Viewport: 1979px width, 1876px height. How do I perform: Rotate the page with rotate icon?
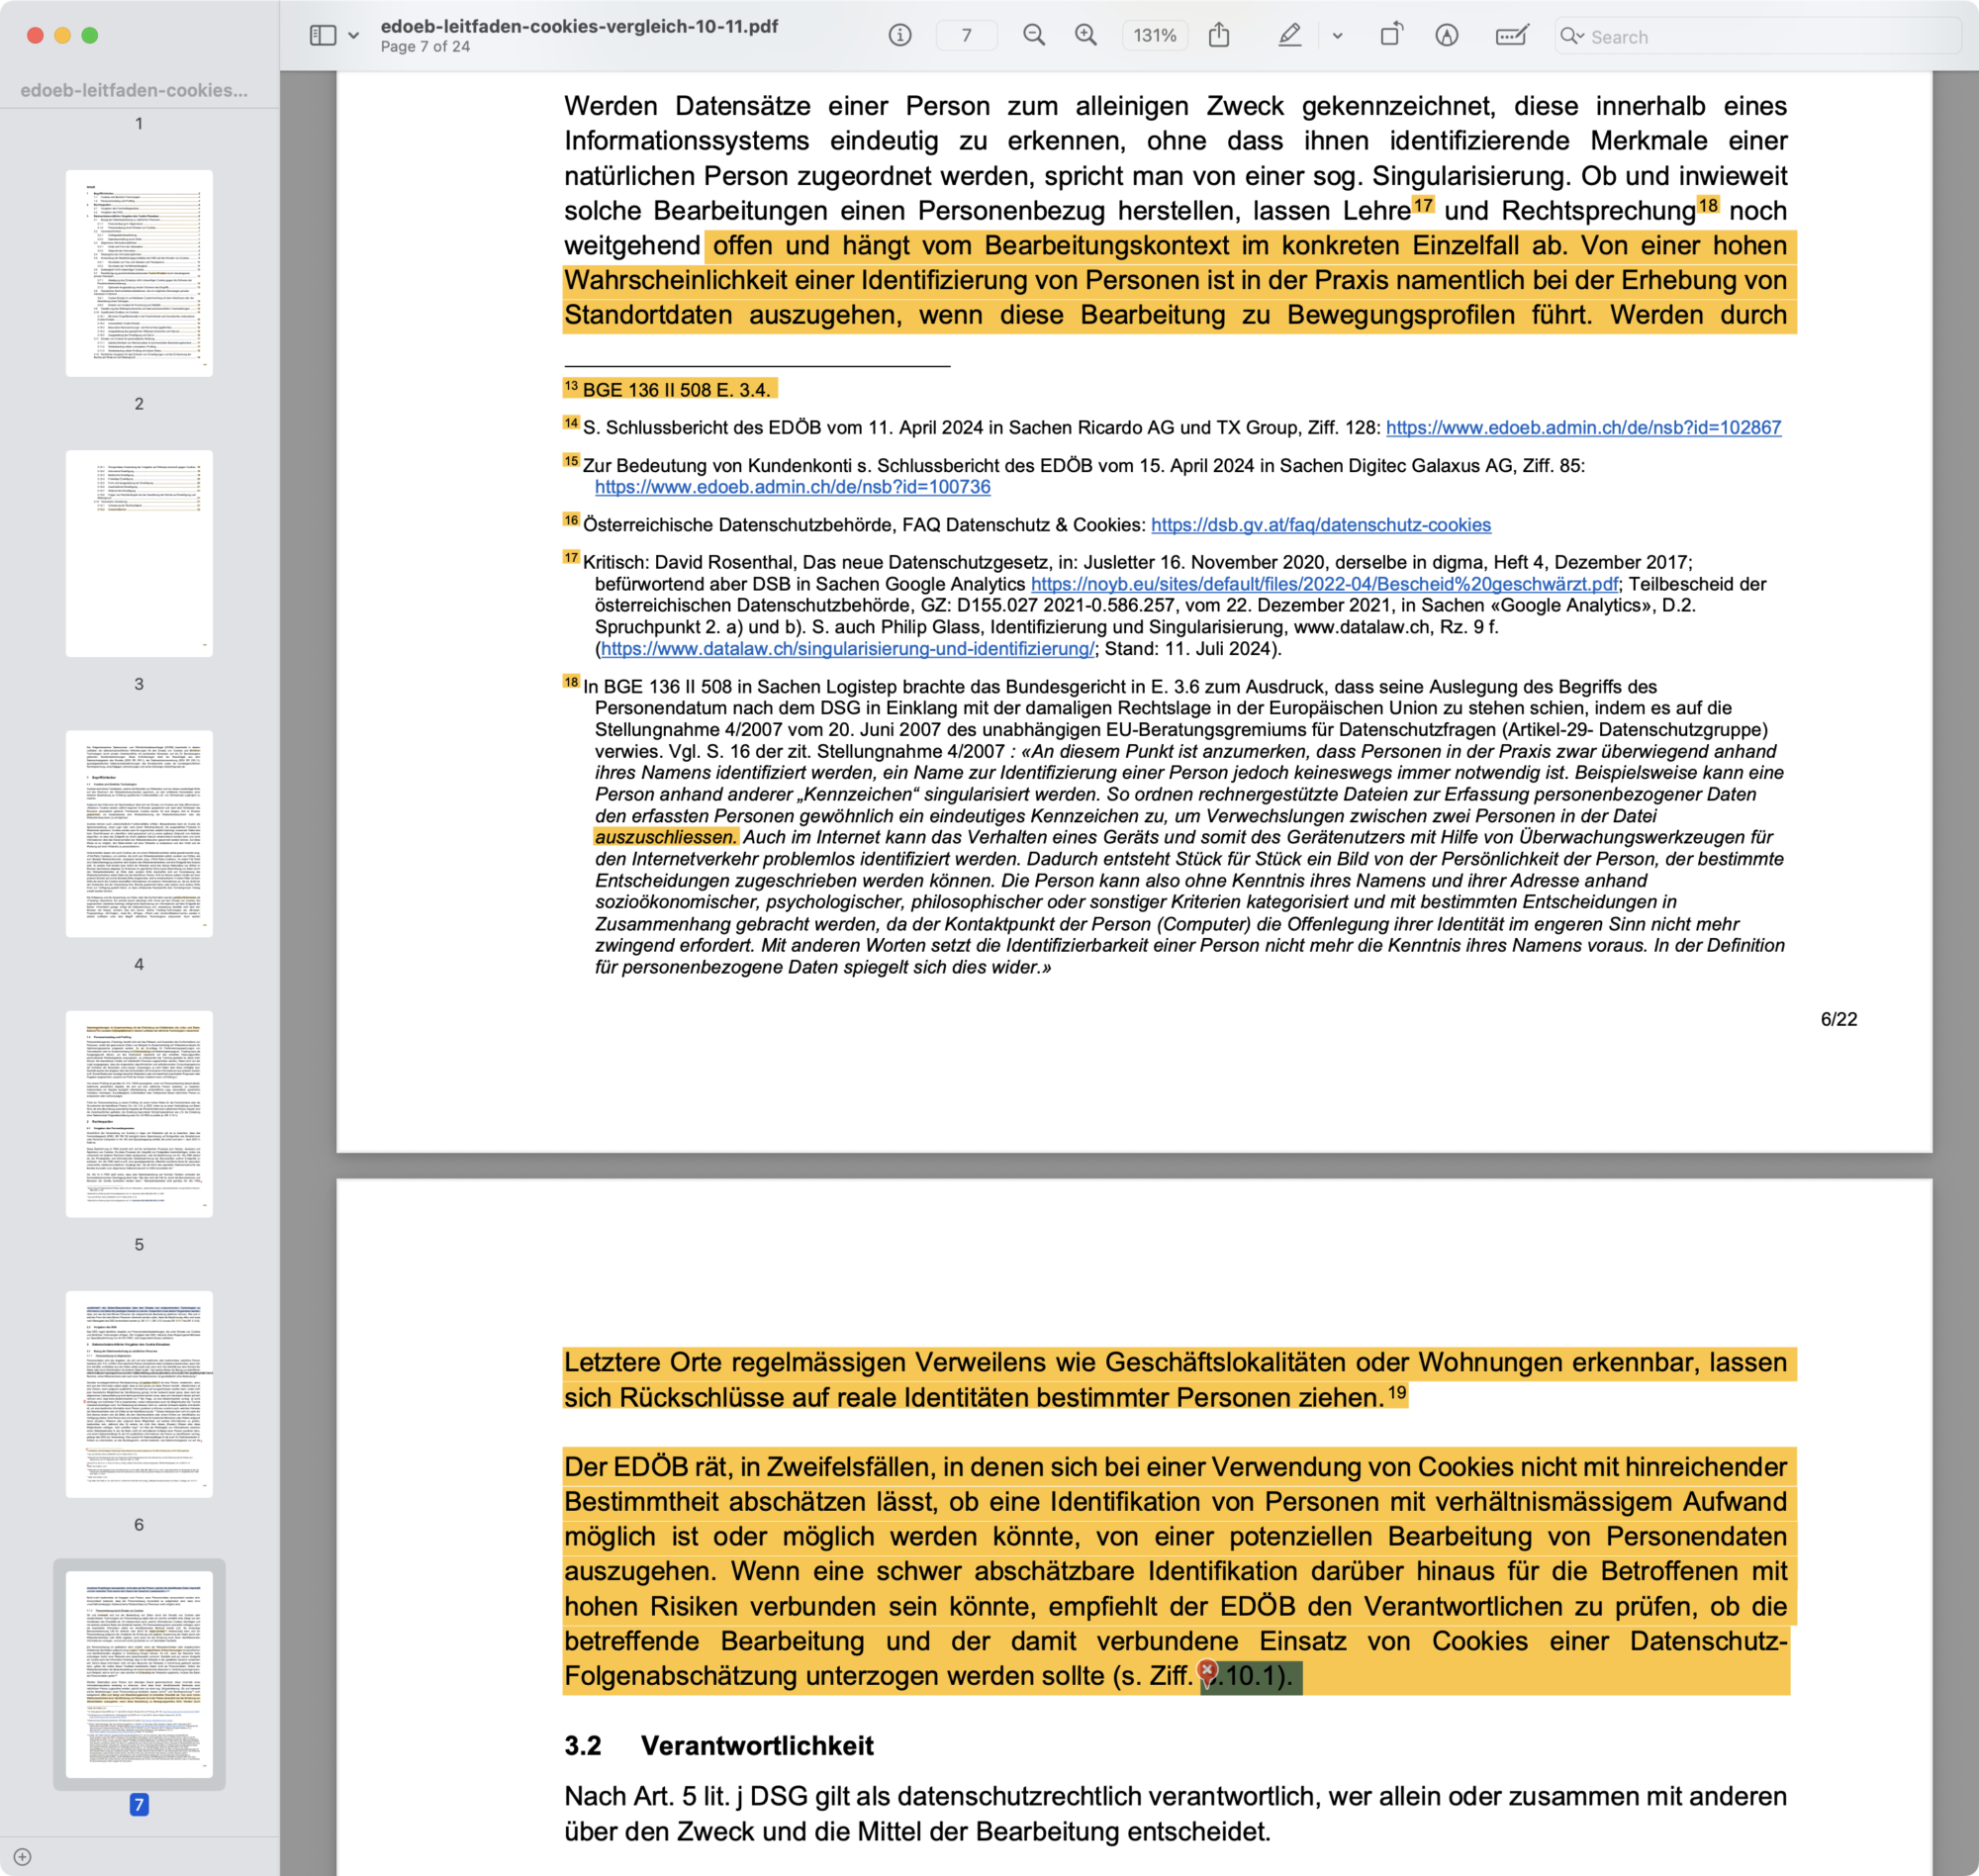1390,36
